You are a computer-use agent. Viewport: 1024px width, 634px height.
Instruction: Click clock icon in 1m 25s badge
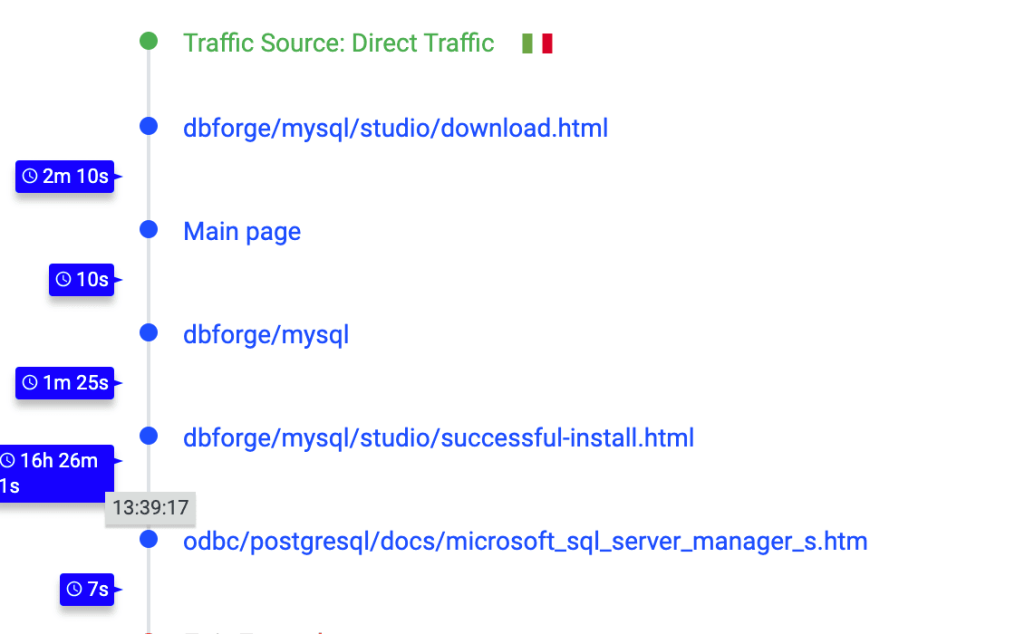(30, 383)
